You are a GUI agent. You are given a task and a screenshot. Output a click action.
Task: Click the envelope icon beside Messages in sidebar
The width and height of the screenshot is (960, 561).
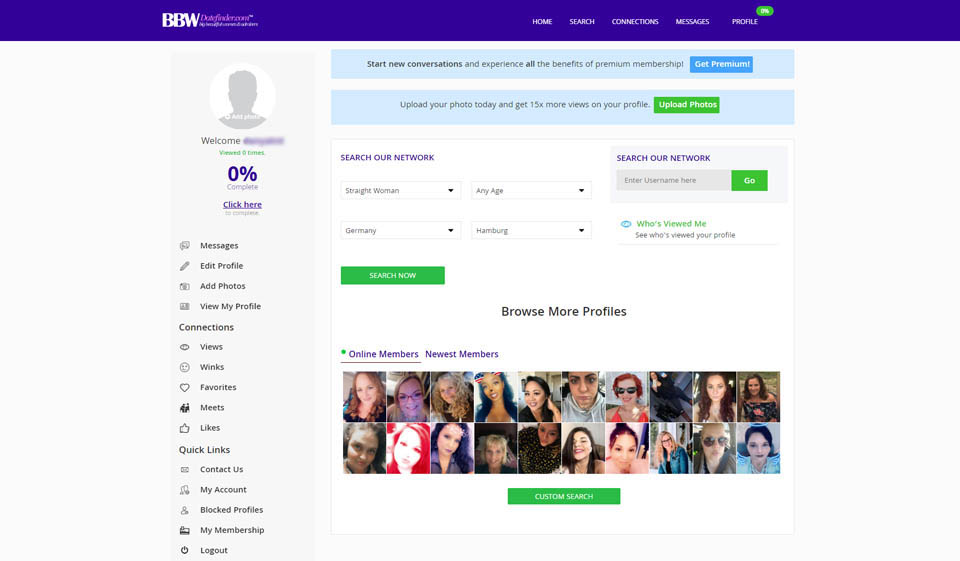[184, 246]
